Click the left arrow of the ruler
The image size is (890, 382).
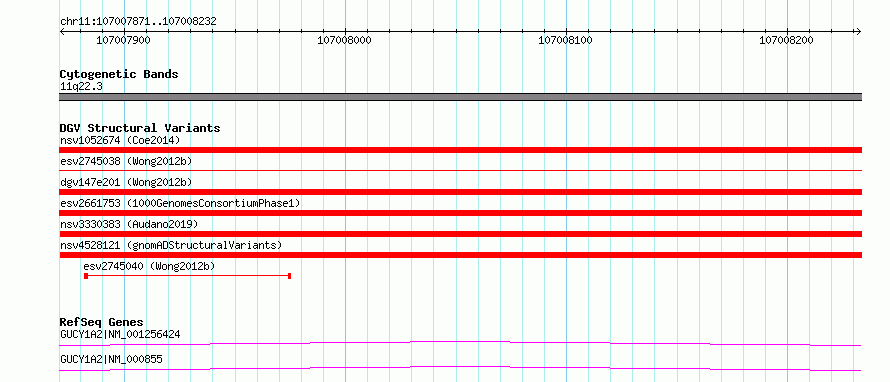[x=62, y=31]
